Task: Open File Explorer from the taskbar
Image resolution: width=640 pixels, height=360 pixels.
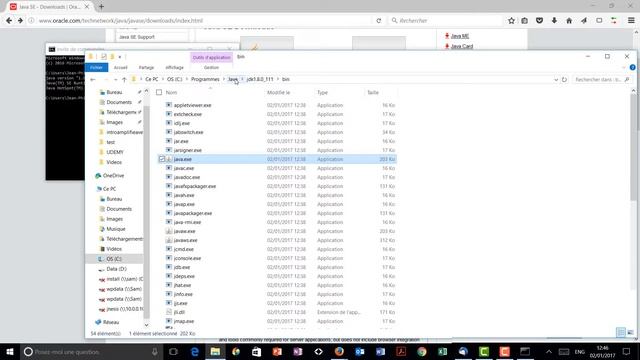Action: 215,351
